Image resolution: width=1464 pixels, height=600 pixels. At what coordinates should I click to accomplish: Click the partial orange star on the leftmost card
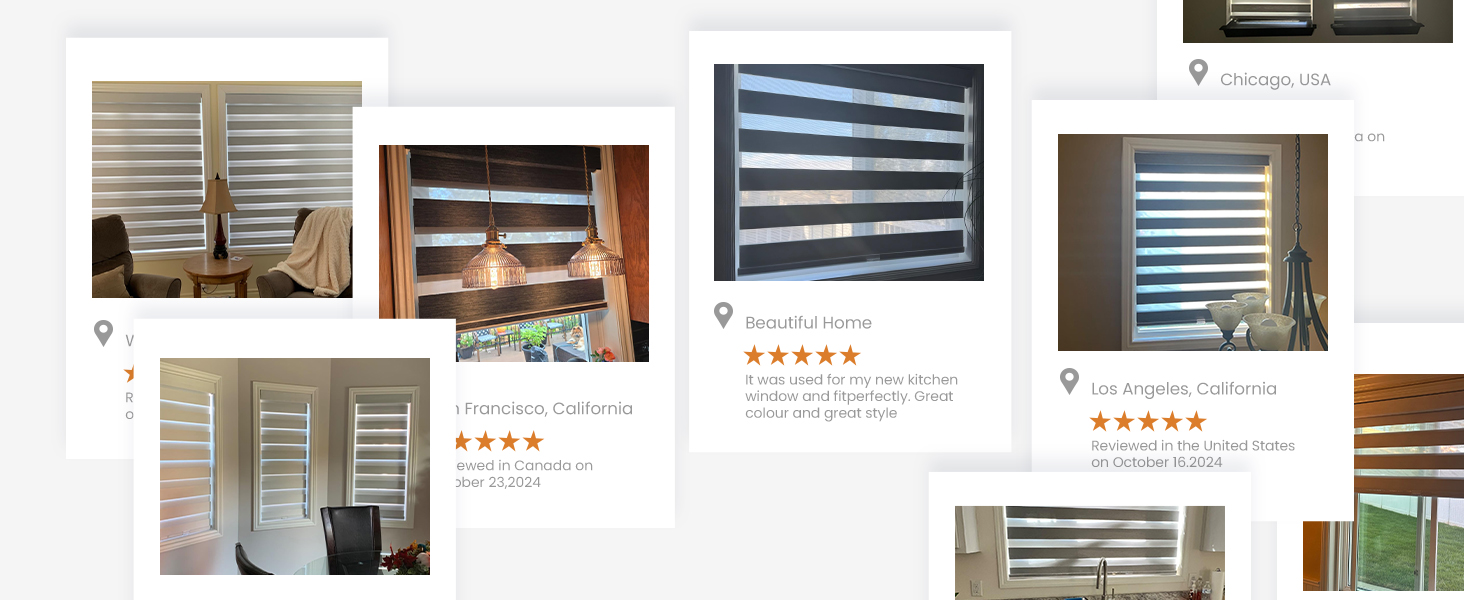pyautogui.click(x=129, y=374)
